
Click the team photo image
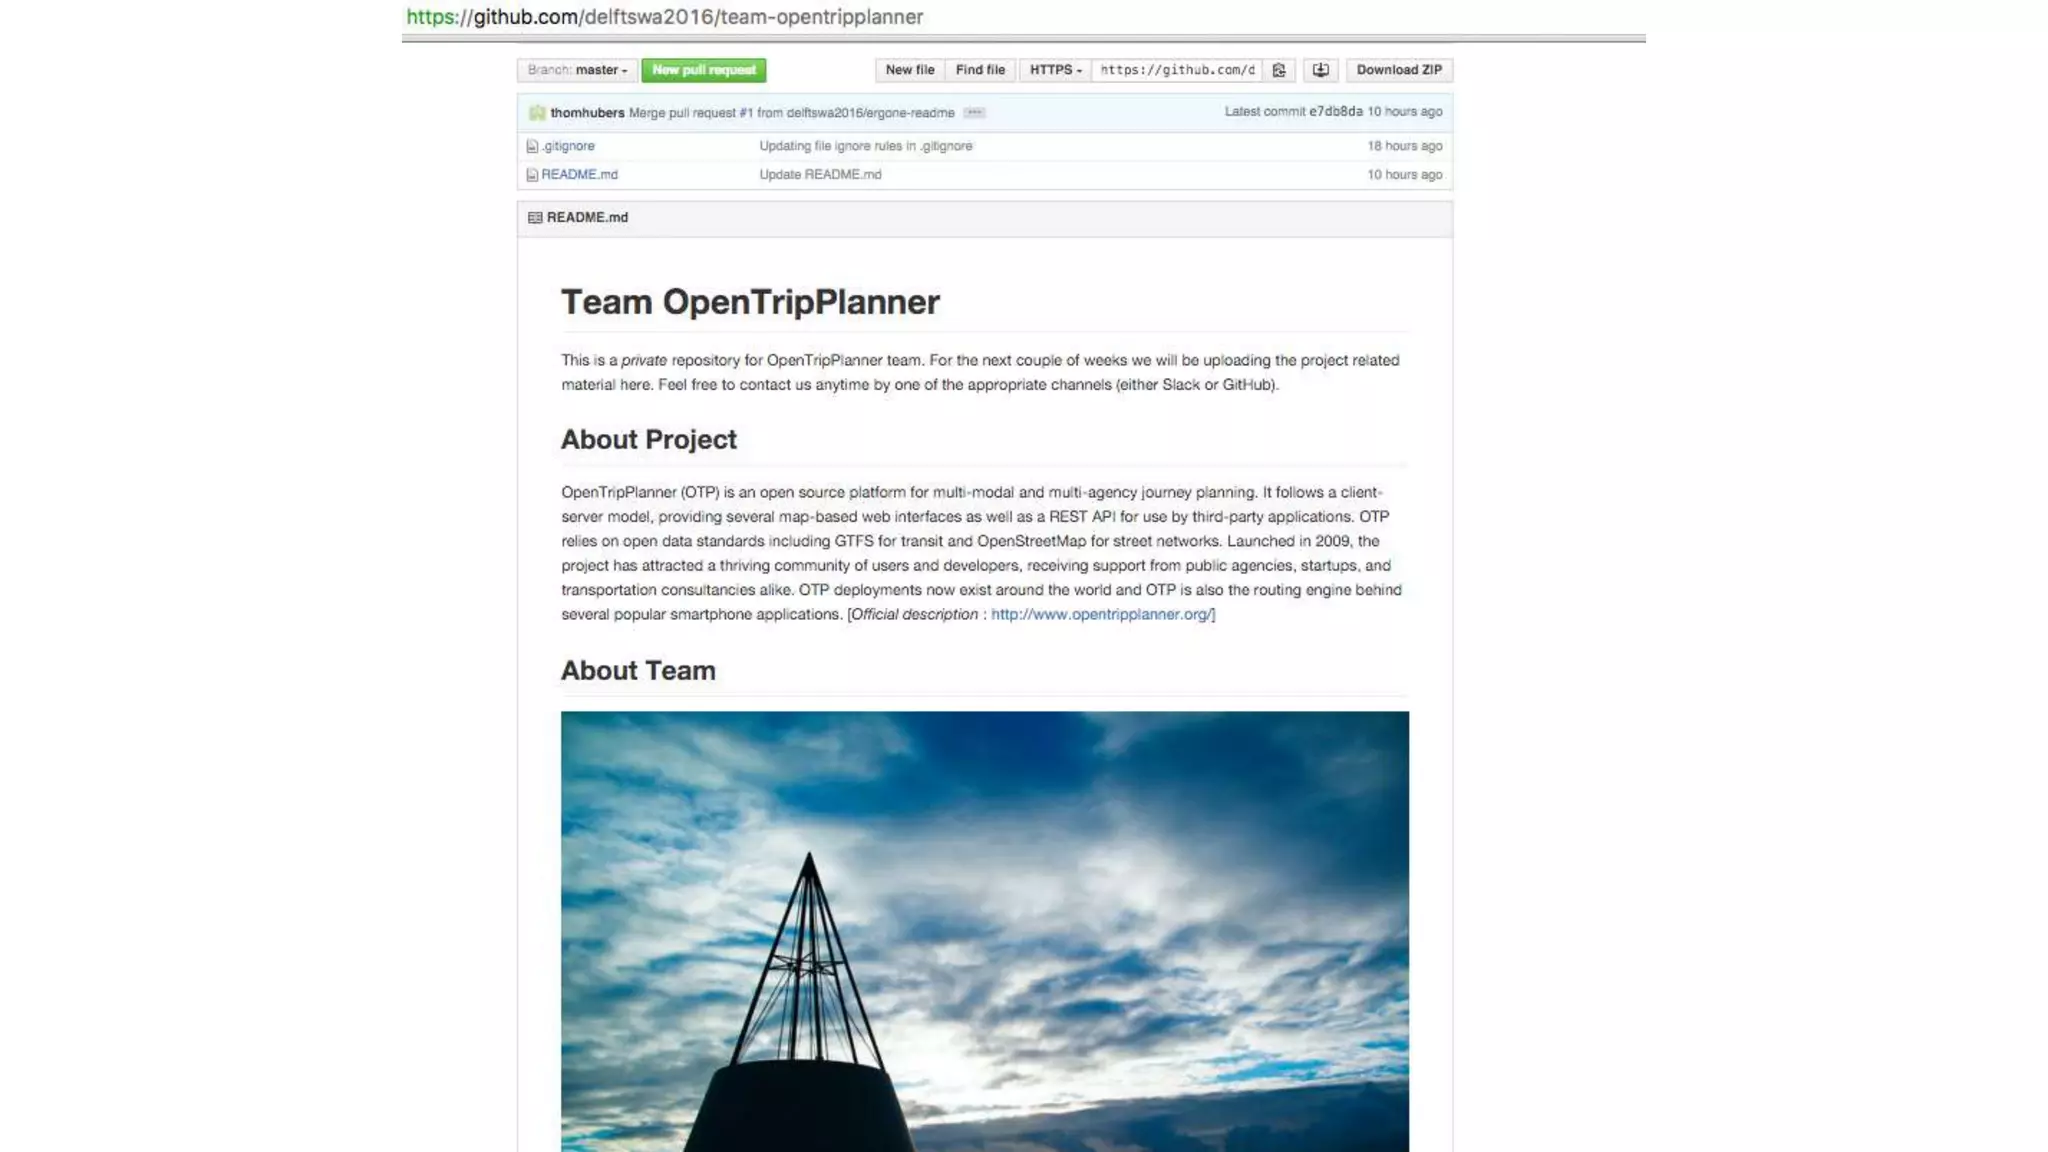[x=984, y=930]
